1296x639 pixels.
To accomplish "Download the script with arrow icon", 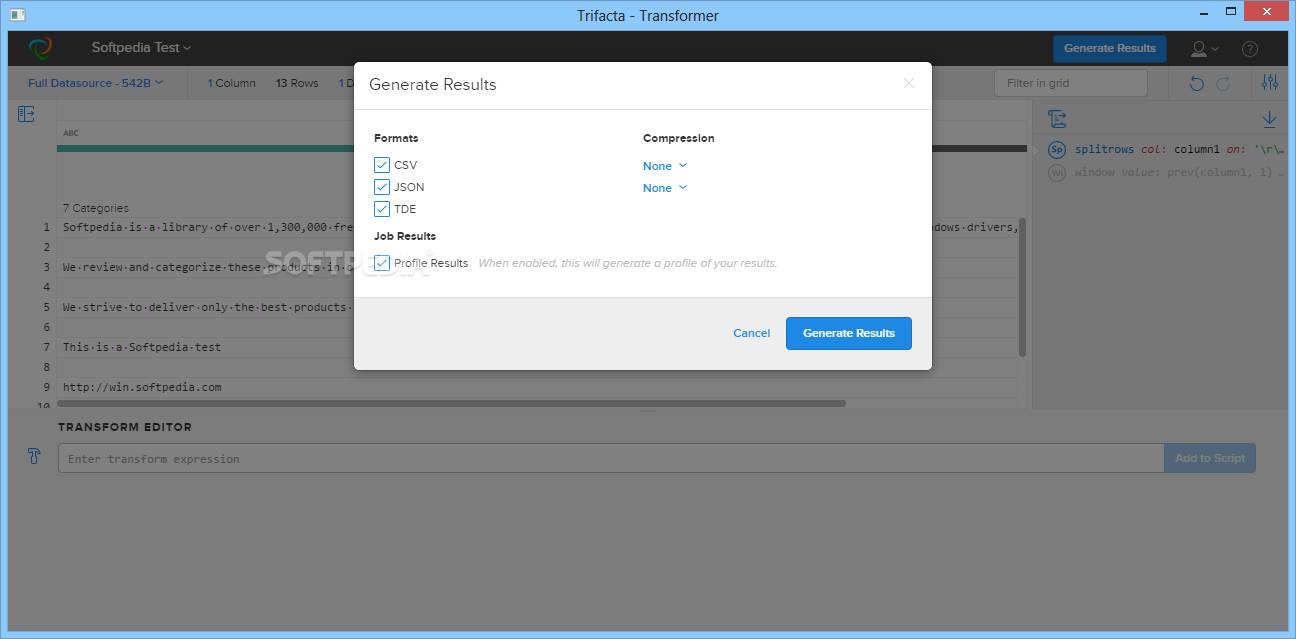I will (1269, 119).
